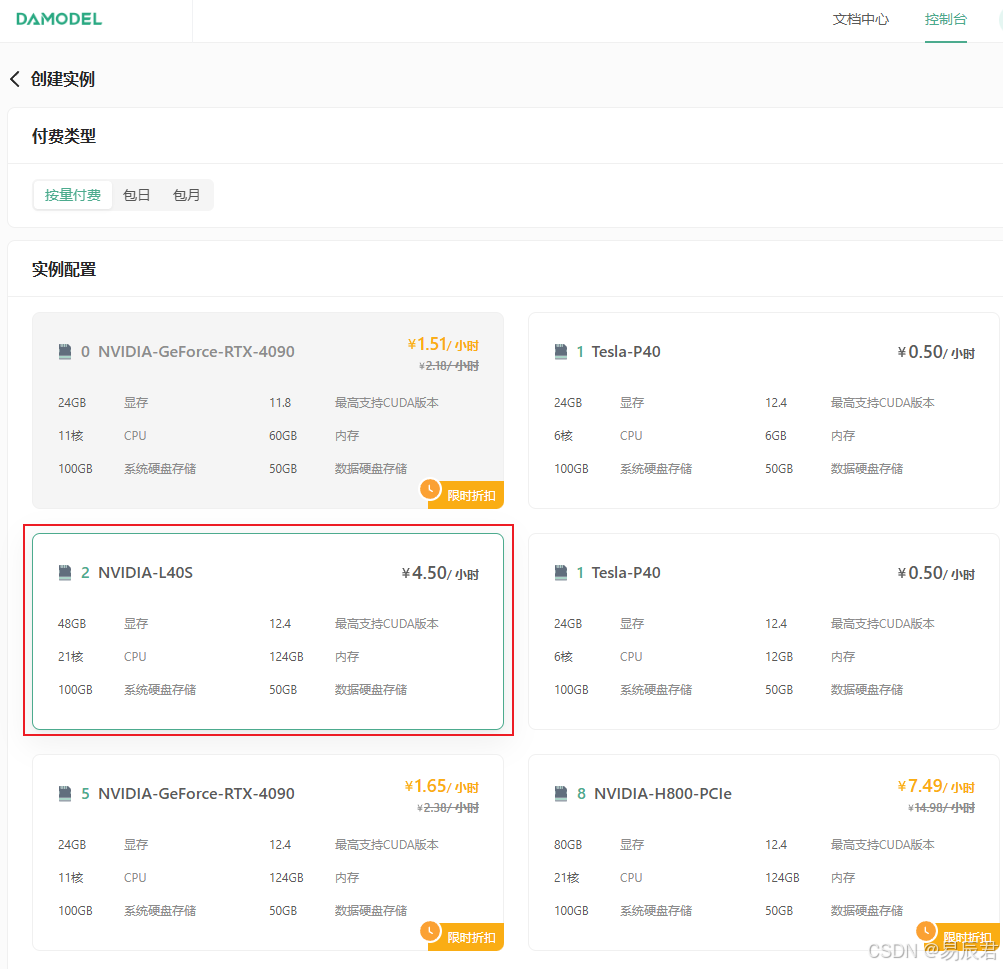Click the DAMODEL logo
Viewport: 1003px width, 969px height.
[59, 19]
